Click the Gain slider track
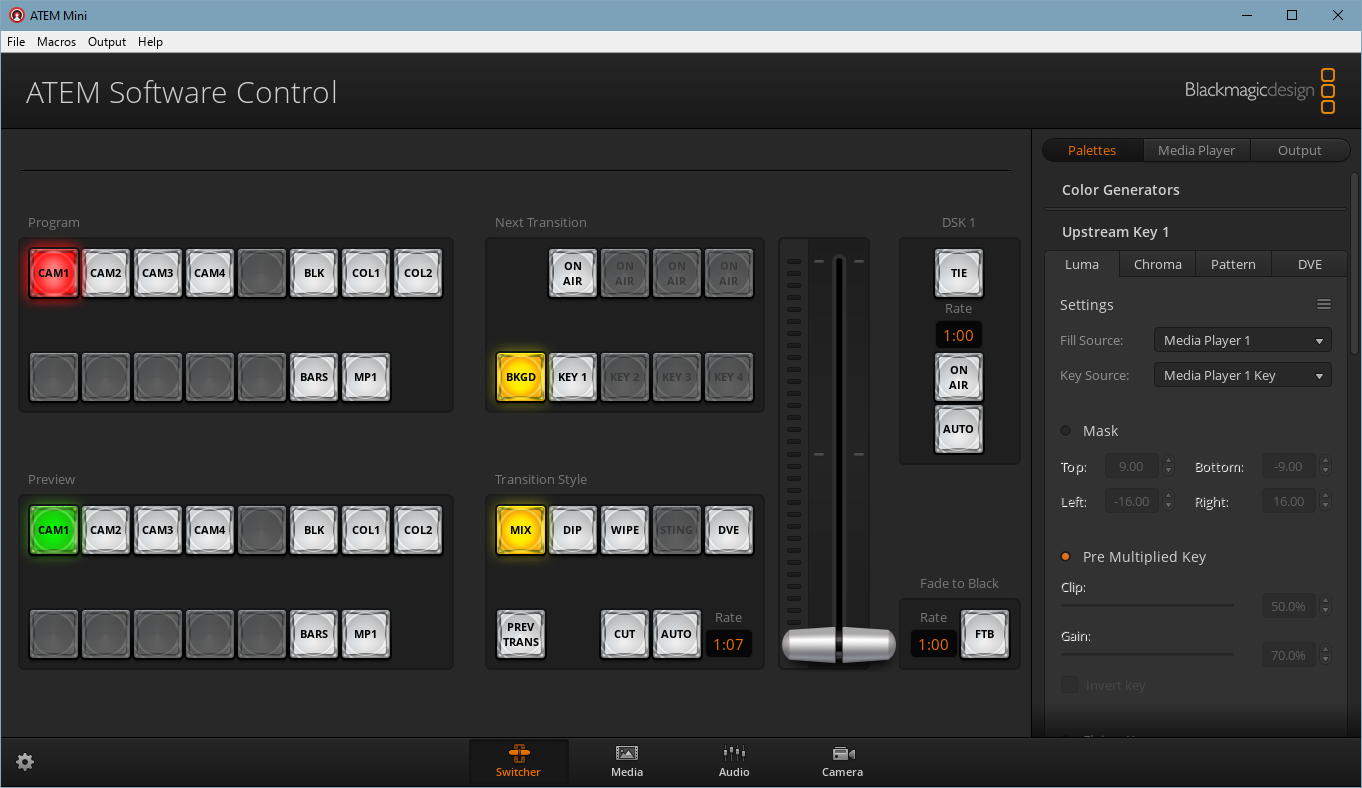The height and width of the screenshot is (788, 1362). point(1146,654)
